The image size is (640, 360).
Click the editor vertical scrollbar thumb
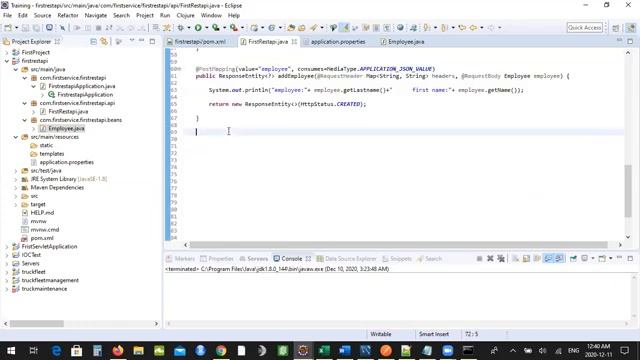(628, 191)
